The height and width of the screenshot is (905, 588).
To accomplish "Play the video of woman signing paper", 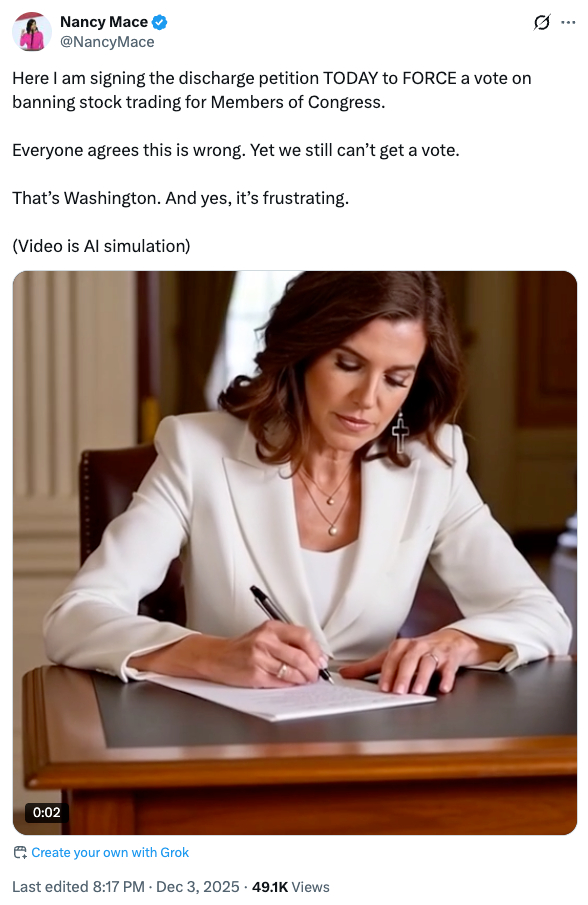I will (x=295, y=553).
